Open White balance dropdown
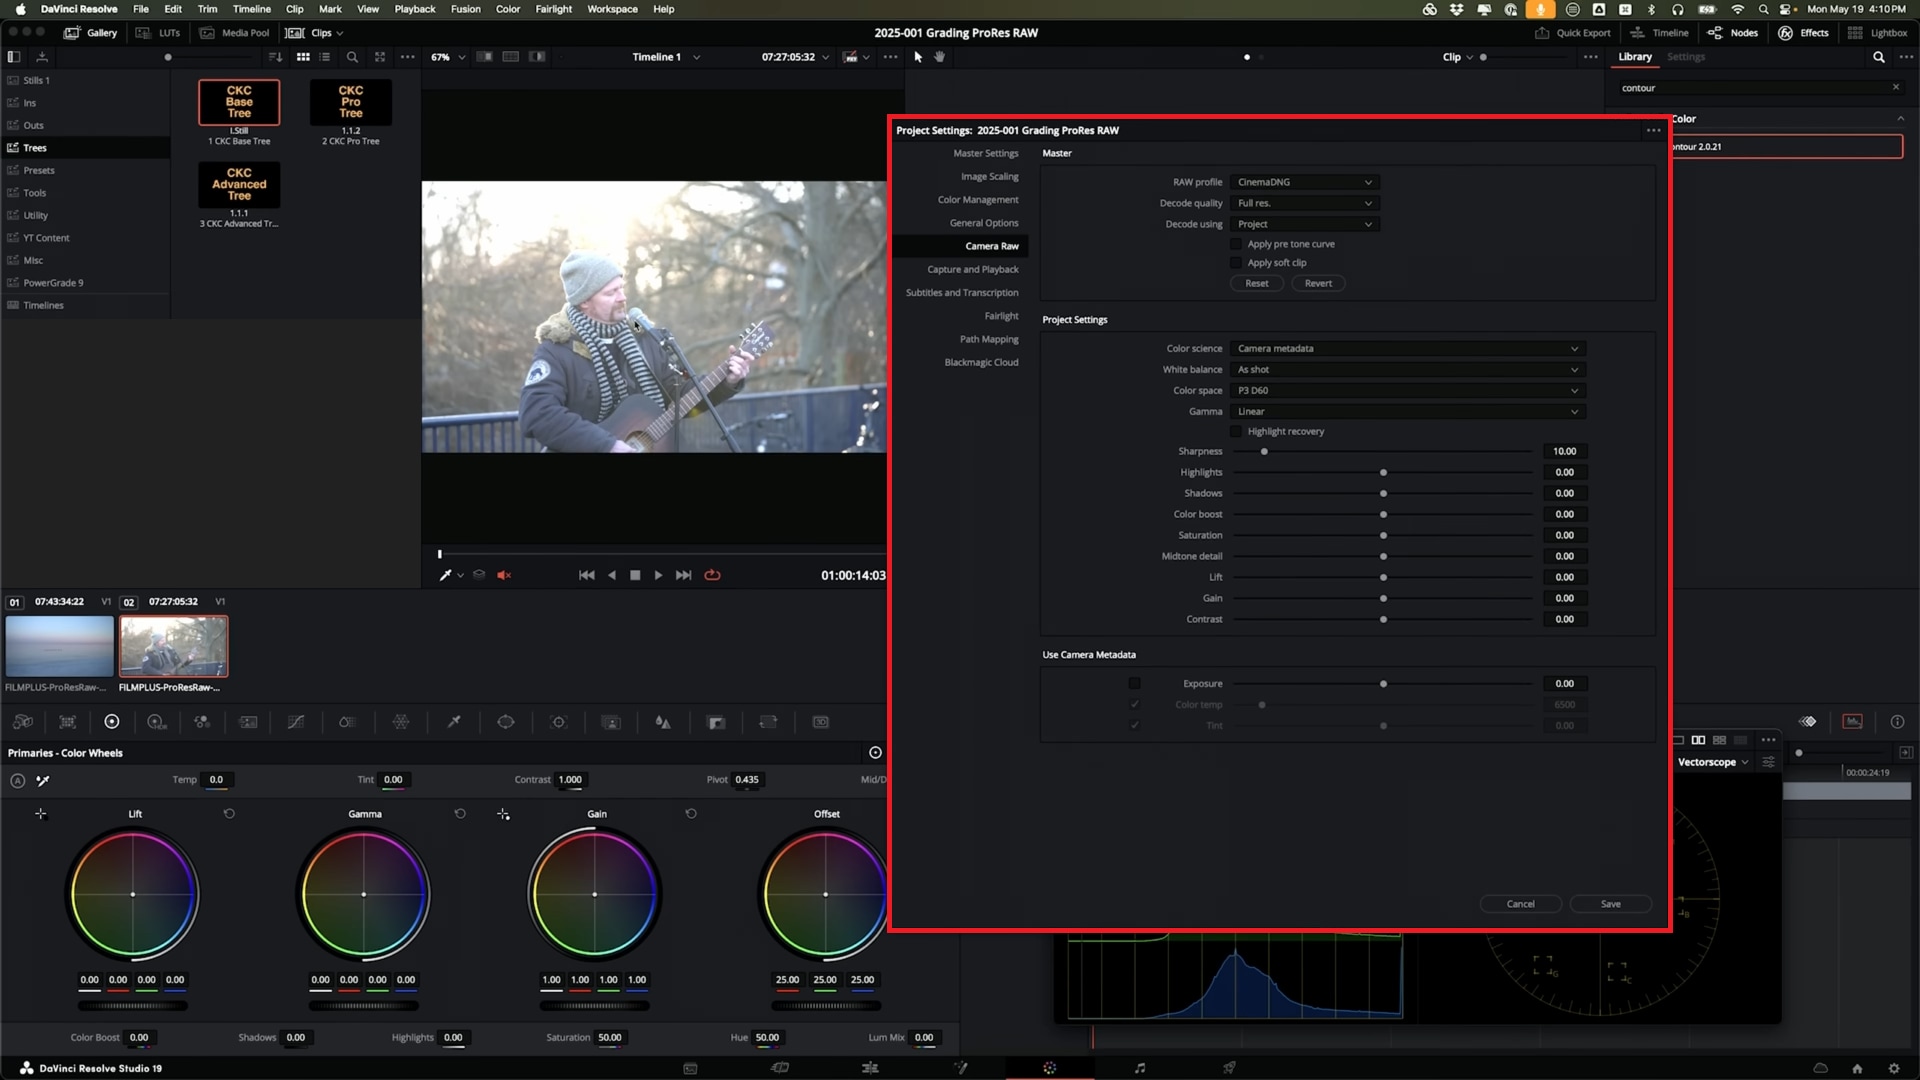 click(1407, 370)
